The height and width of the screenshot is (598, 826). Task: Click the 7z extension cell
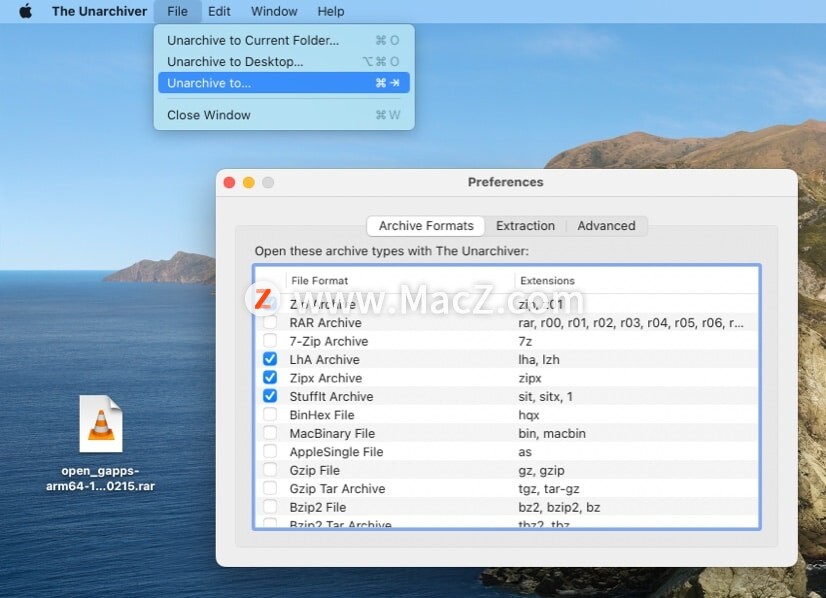pyautogui.click(x=525, y=341)
